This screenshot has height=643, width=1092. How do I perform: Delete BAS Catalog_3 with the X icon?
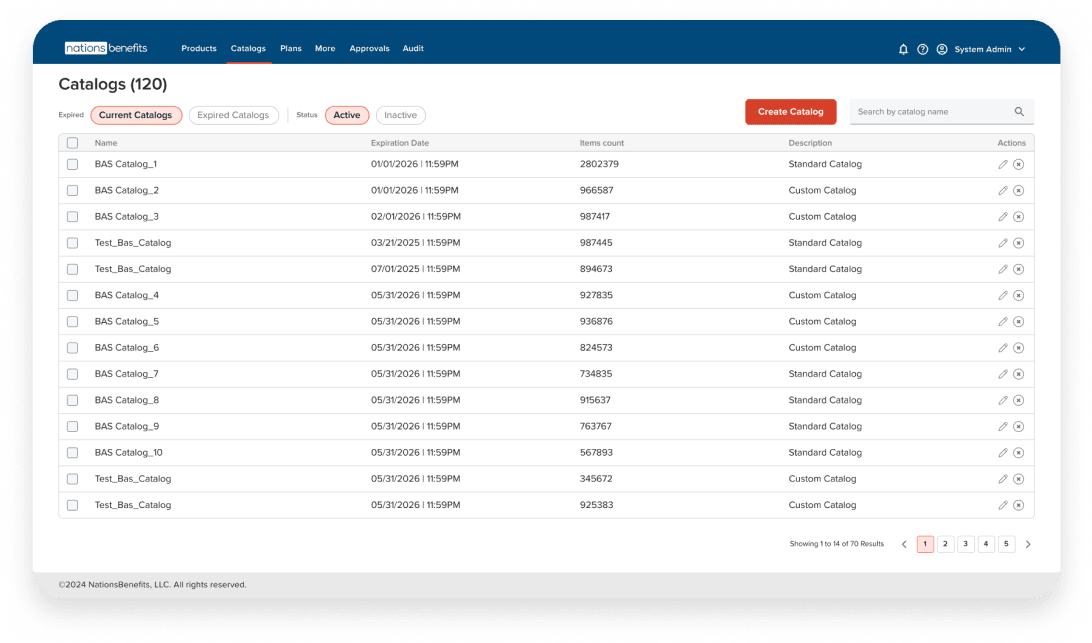[1018, 217]
